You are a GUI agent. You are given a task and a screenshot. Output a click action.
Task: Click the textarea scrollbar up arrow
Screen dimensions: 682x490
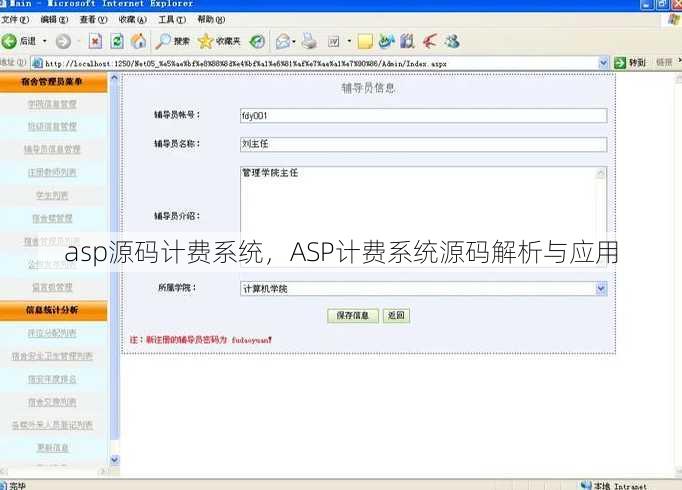click(601, 173)
